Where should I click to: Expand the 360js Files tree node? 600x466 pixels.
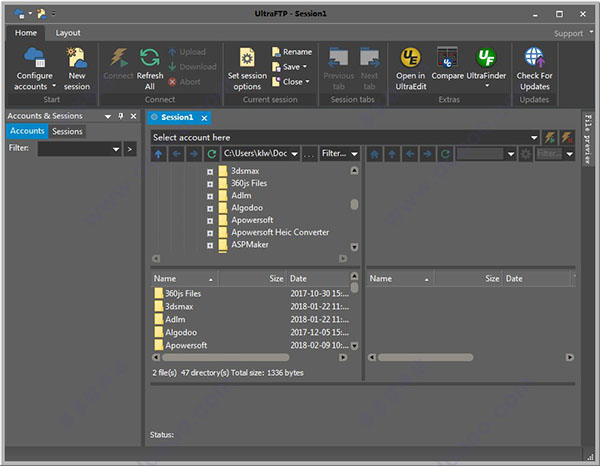pos(210,184)
